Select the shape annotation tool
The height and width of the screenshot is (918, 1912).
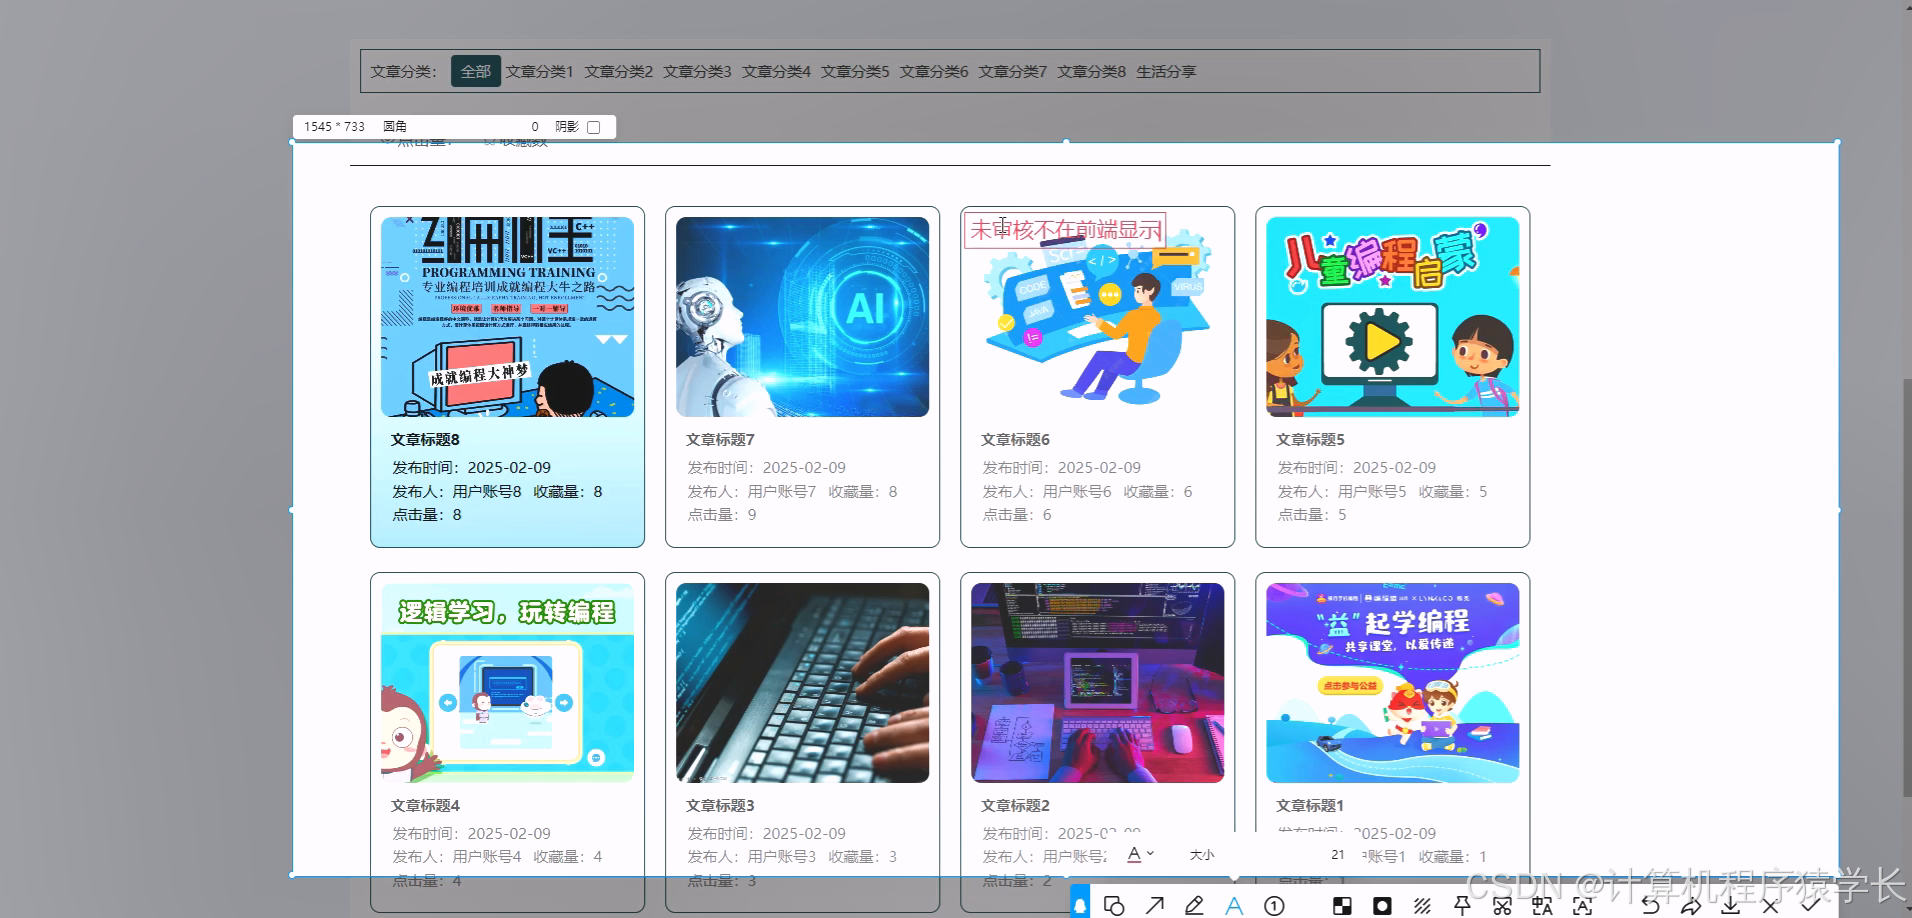tap(1115, 905)
